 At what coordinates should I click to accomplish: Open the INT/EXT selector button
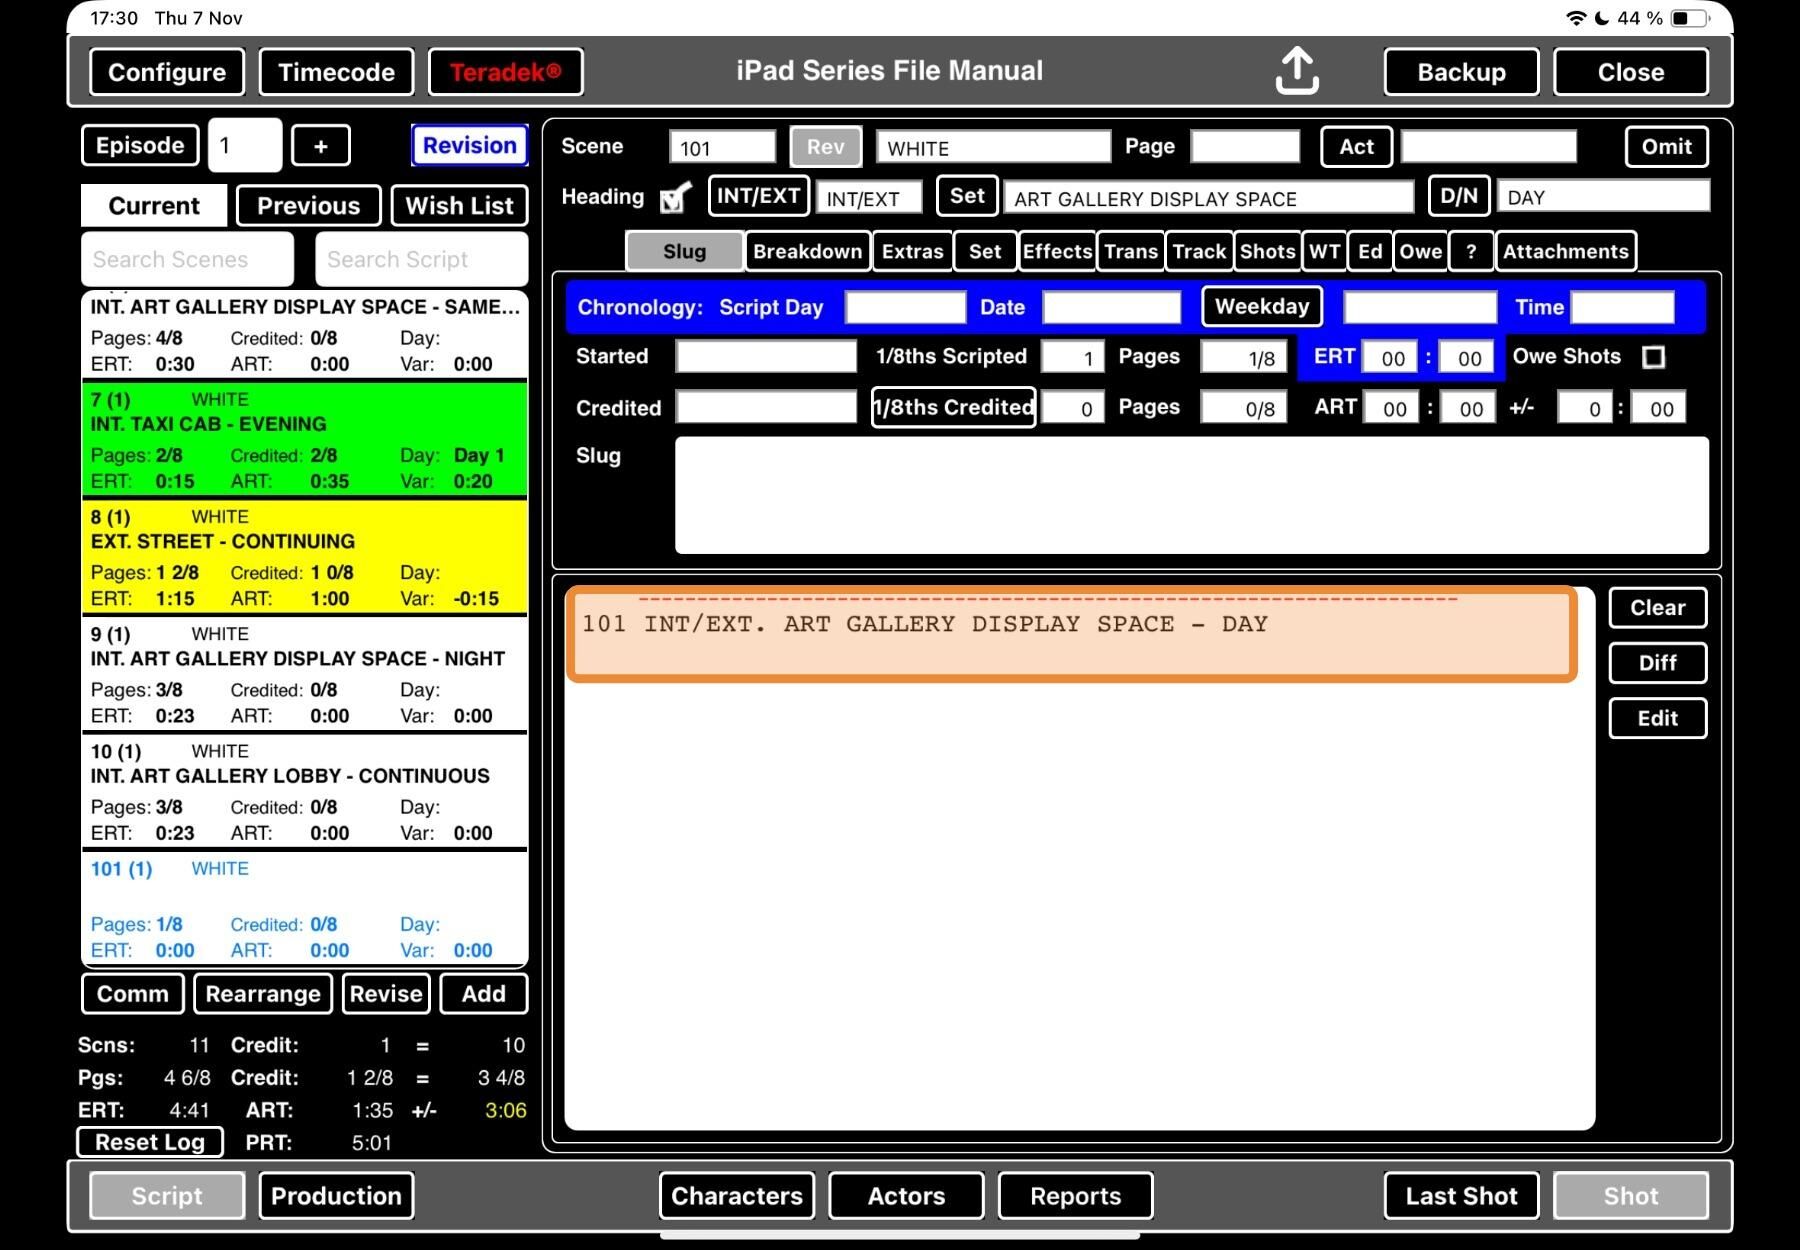(x=758, y=196)
